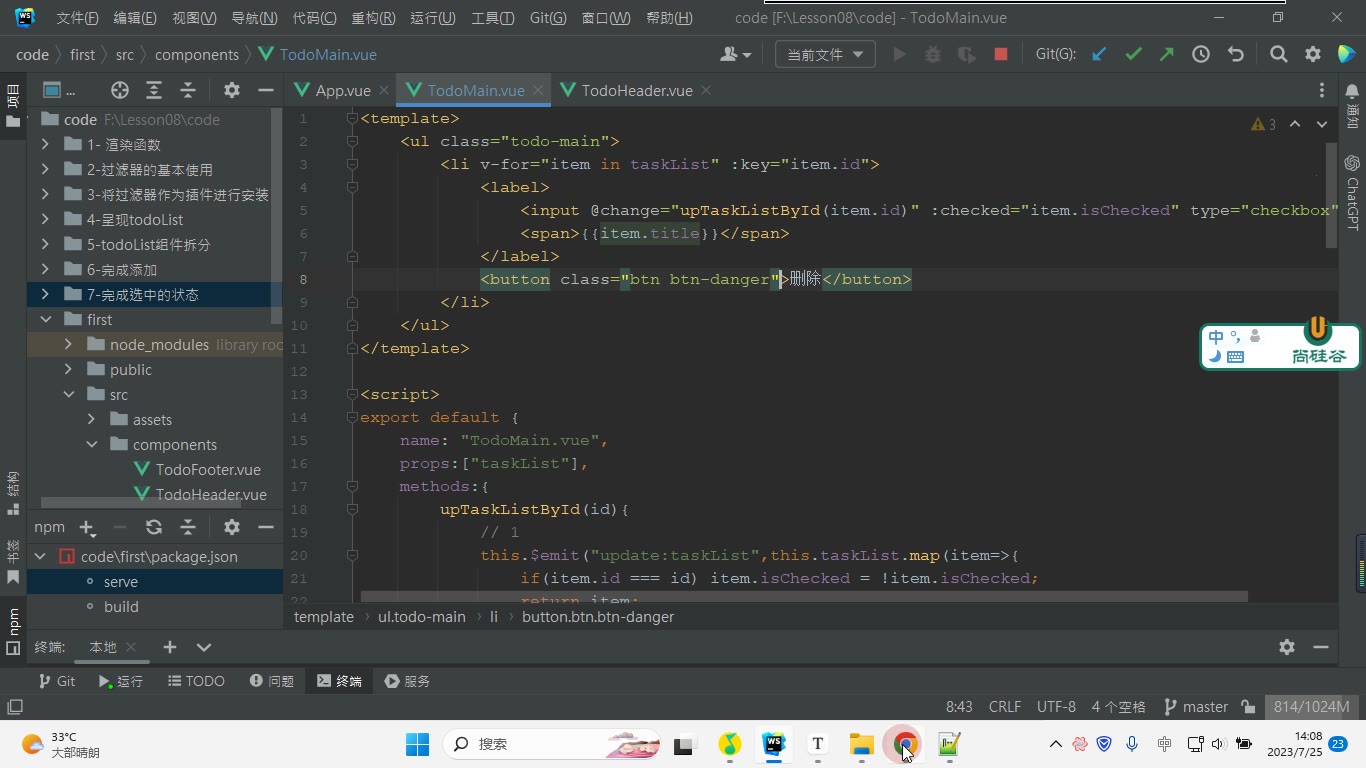Toggle the file read-only lock in status bar

1248,707
